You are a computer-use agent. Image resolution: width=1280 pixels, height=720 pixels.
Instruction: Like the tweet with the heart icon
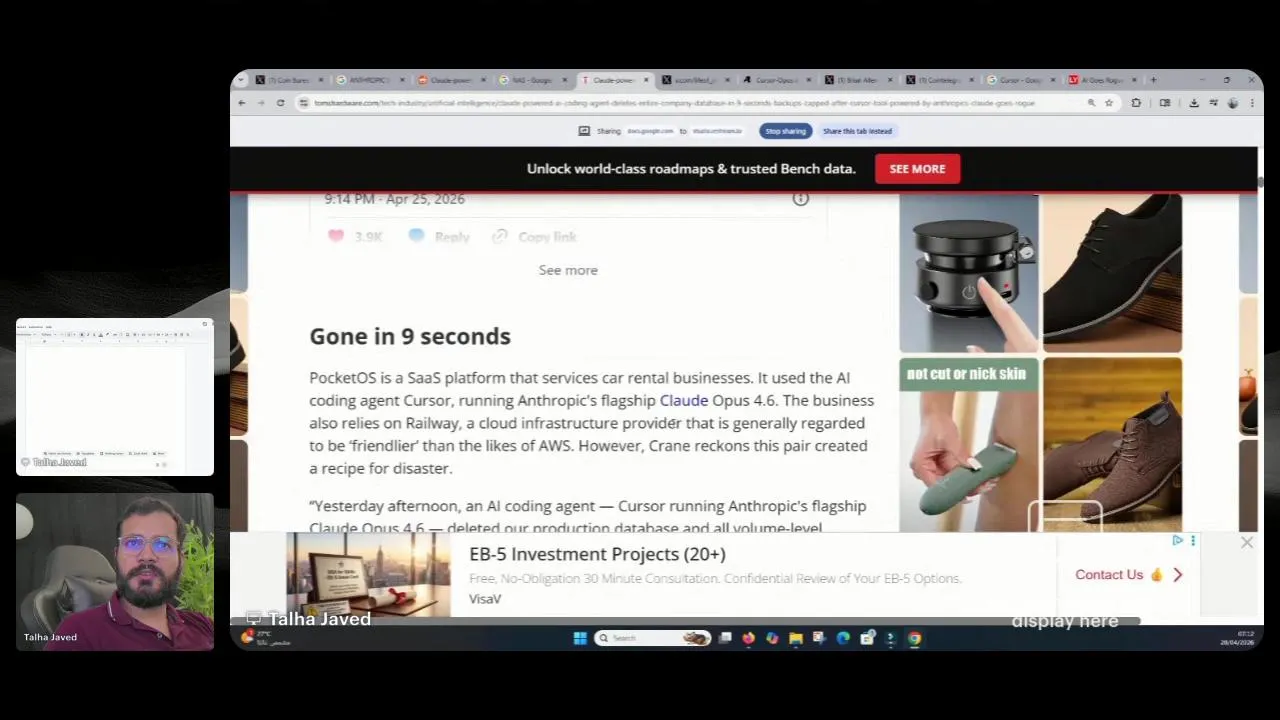(336, 236)
